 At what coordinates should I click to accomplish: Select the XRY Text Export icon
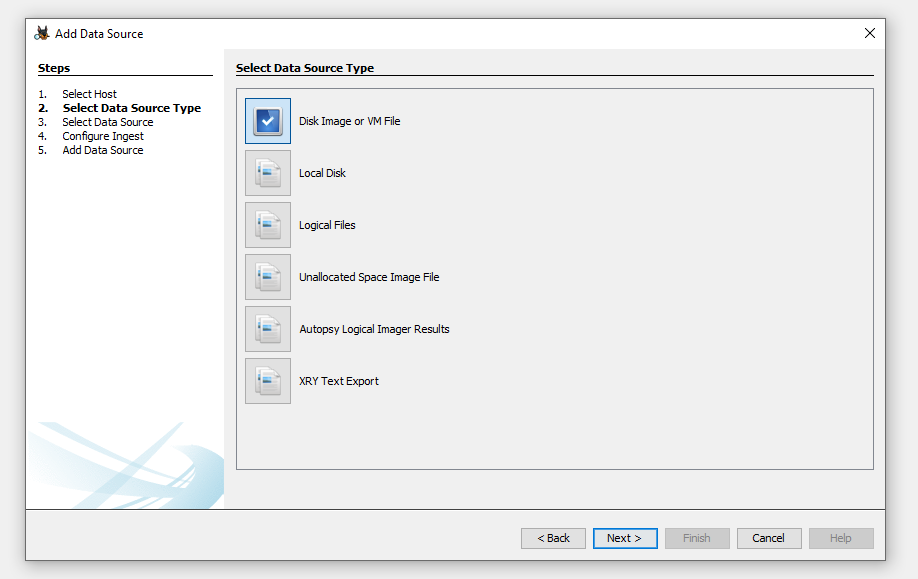pyautogui.click(x=268, y=381)
